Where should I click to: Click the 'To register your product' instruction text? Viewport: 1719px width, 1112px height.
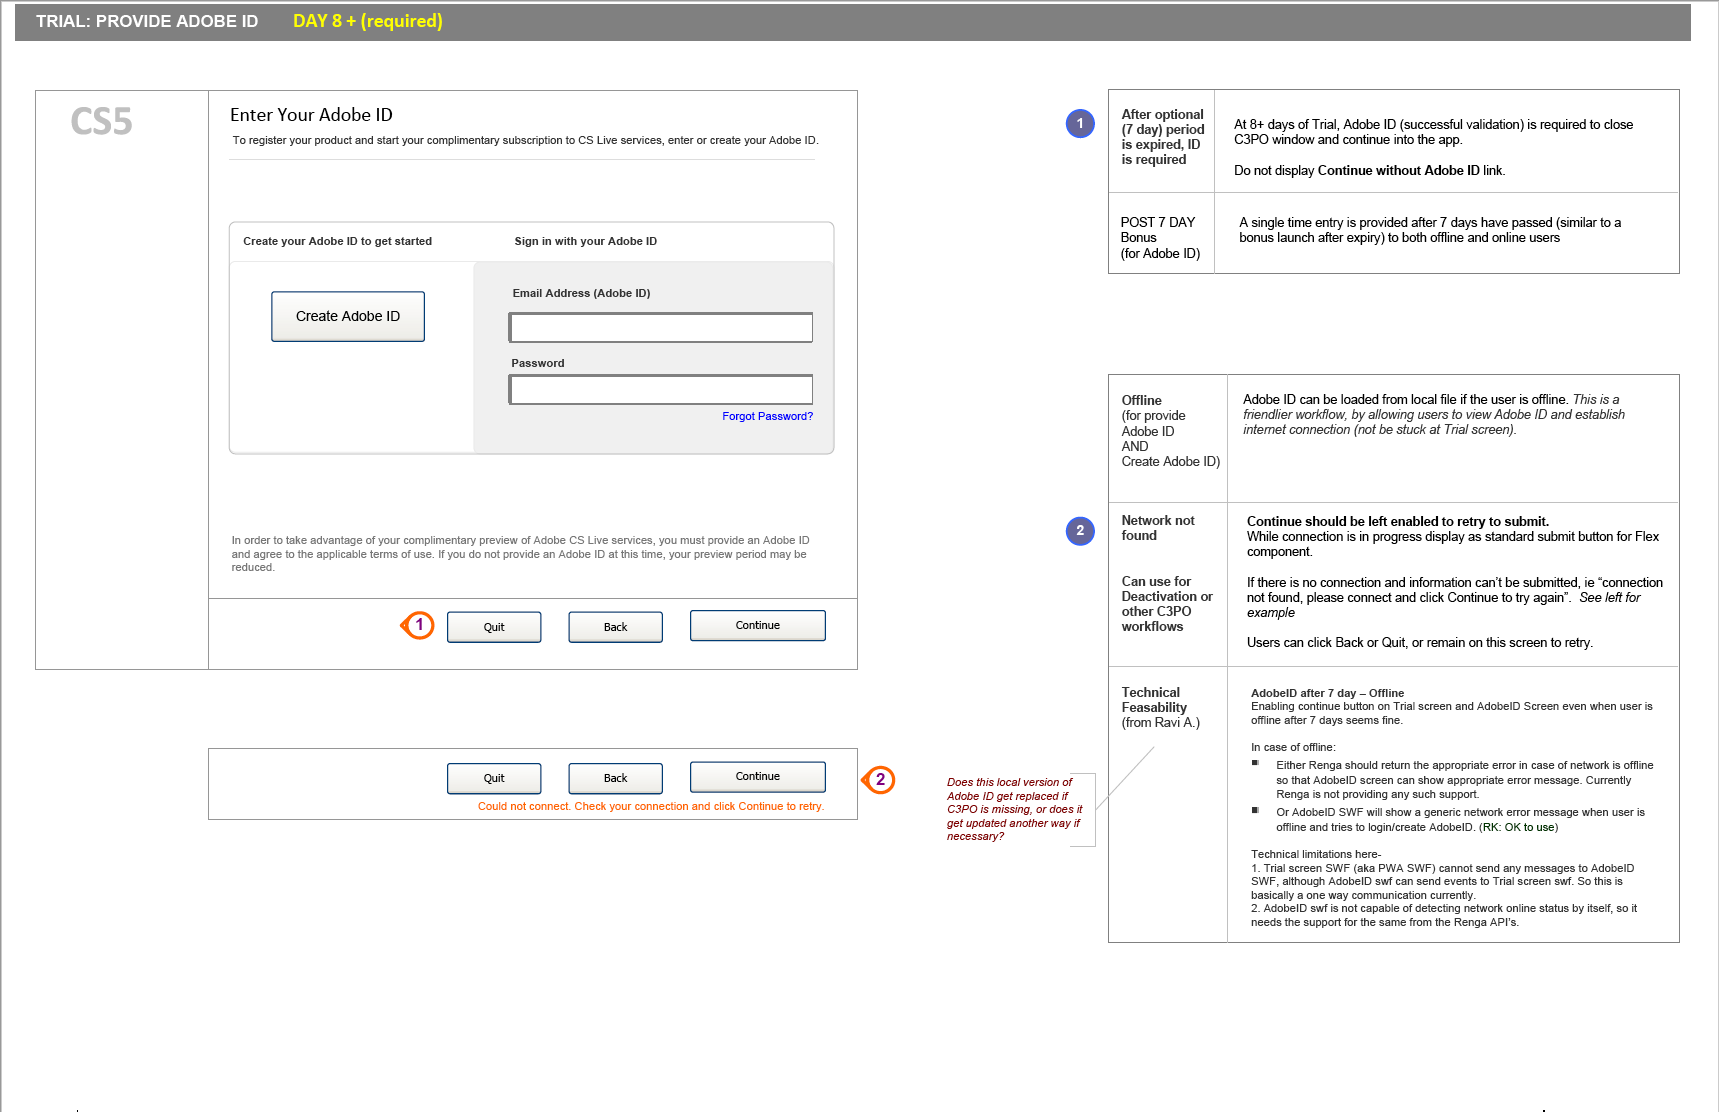(525, 140)
